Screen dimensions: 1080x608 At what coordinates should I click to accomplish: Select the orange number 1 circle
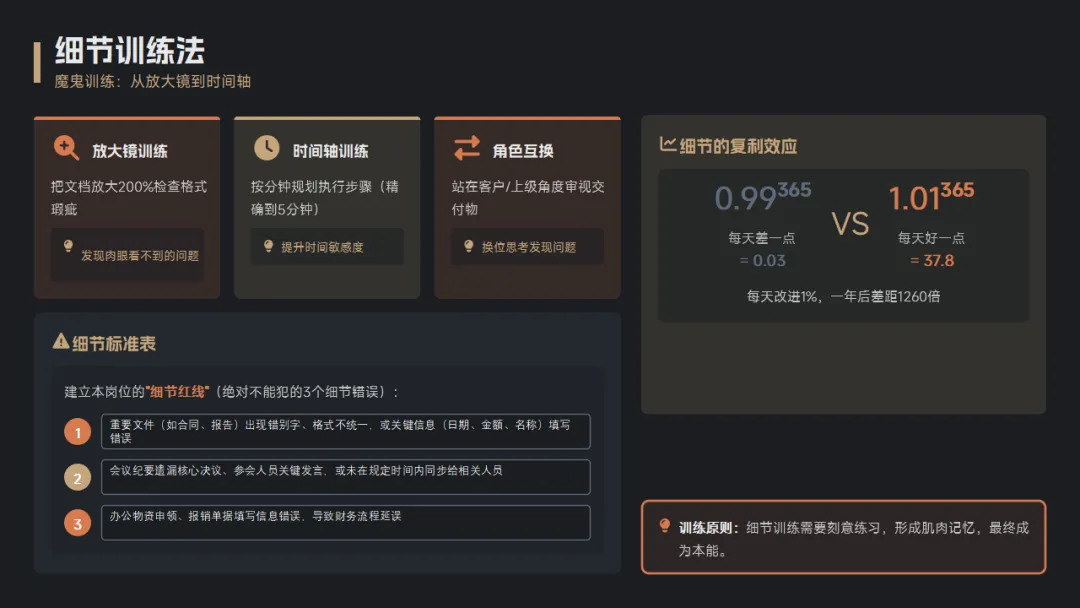(x=78, y=432)
